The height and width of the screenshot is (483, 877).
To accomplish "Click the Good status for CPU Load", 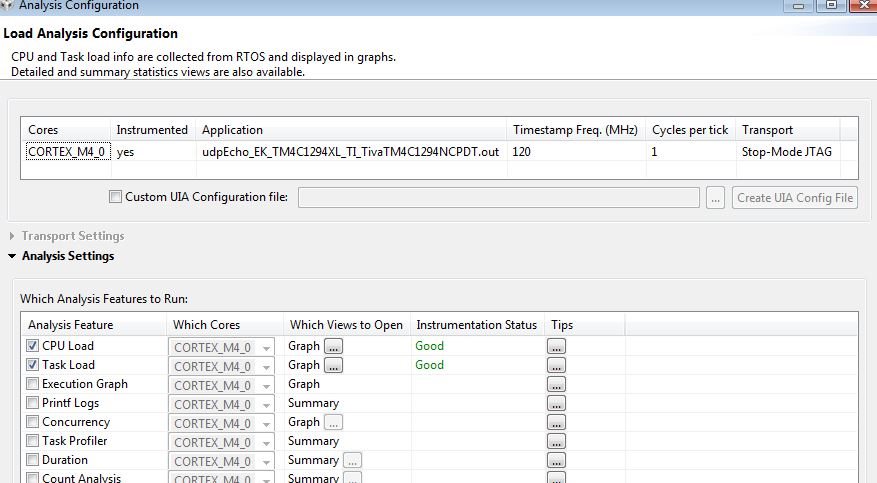I will 430,345.
